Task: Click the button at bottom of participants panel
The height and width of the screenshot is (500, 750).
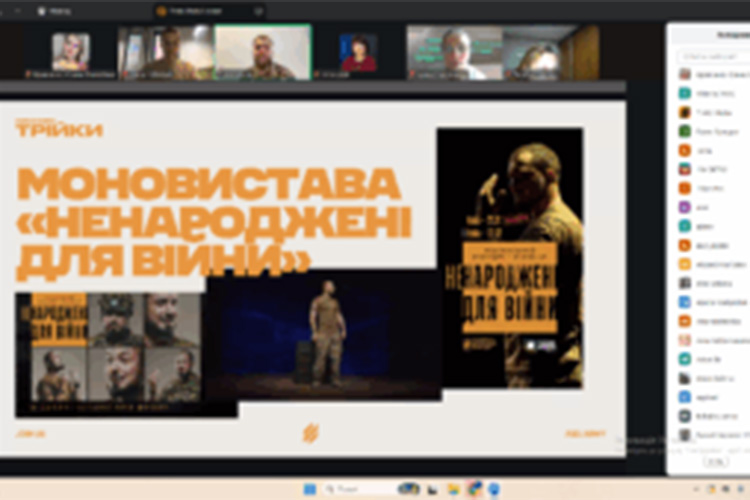Action: [715, 461]
